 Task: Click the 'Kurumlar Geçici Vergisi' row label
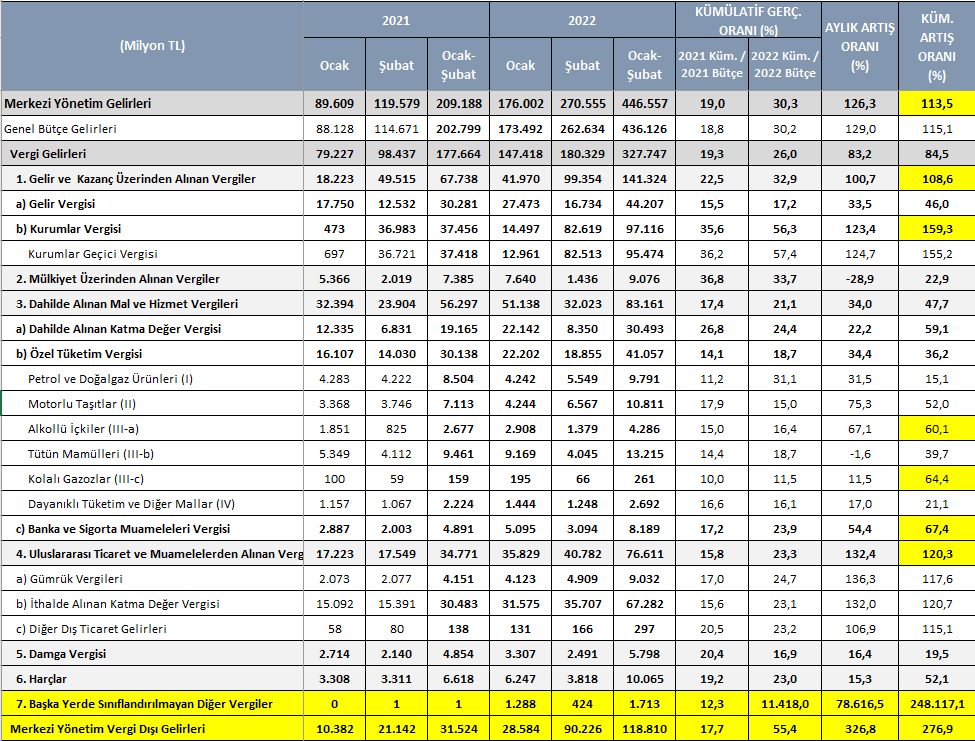point(93,254)
